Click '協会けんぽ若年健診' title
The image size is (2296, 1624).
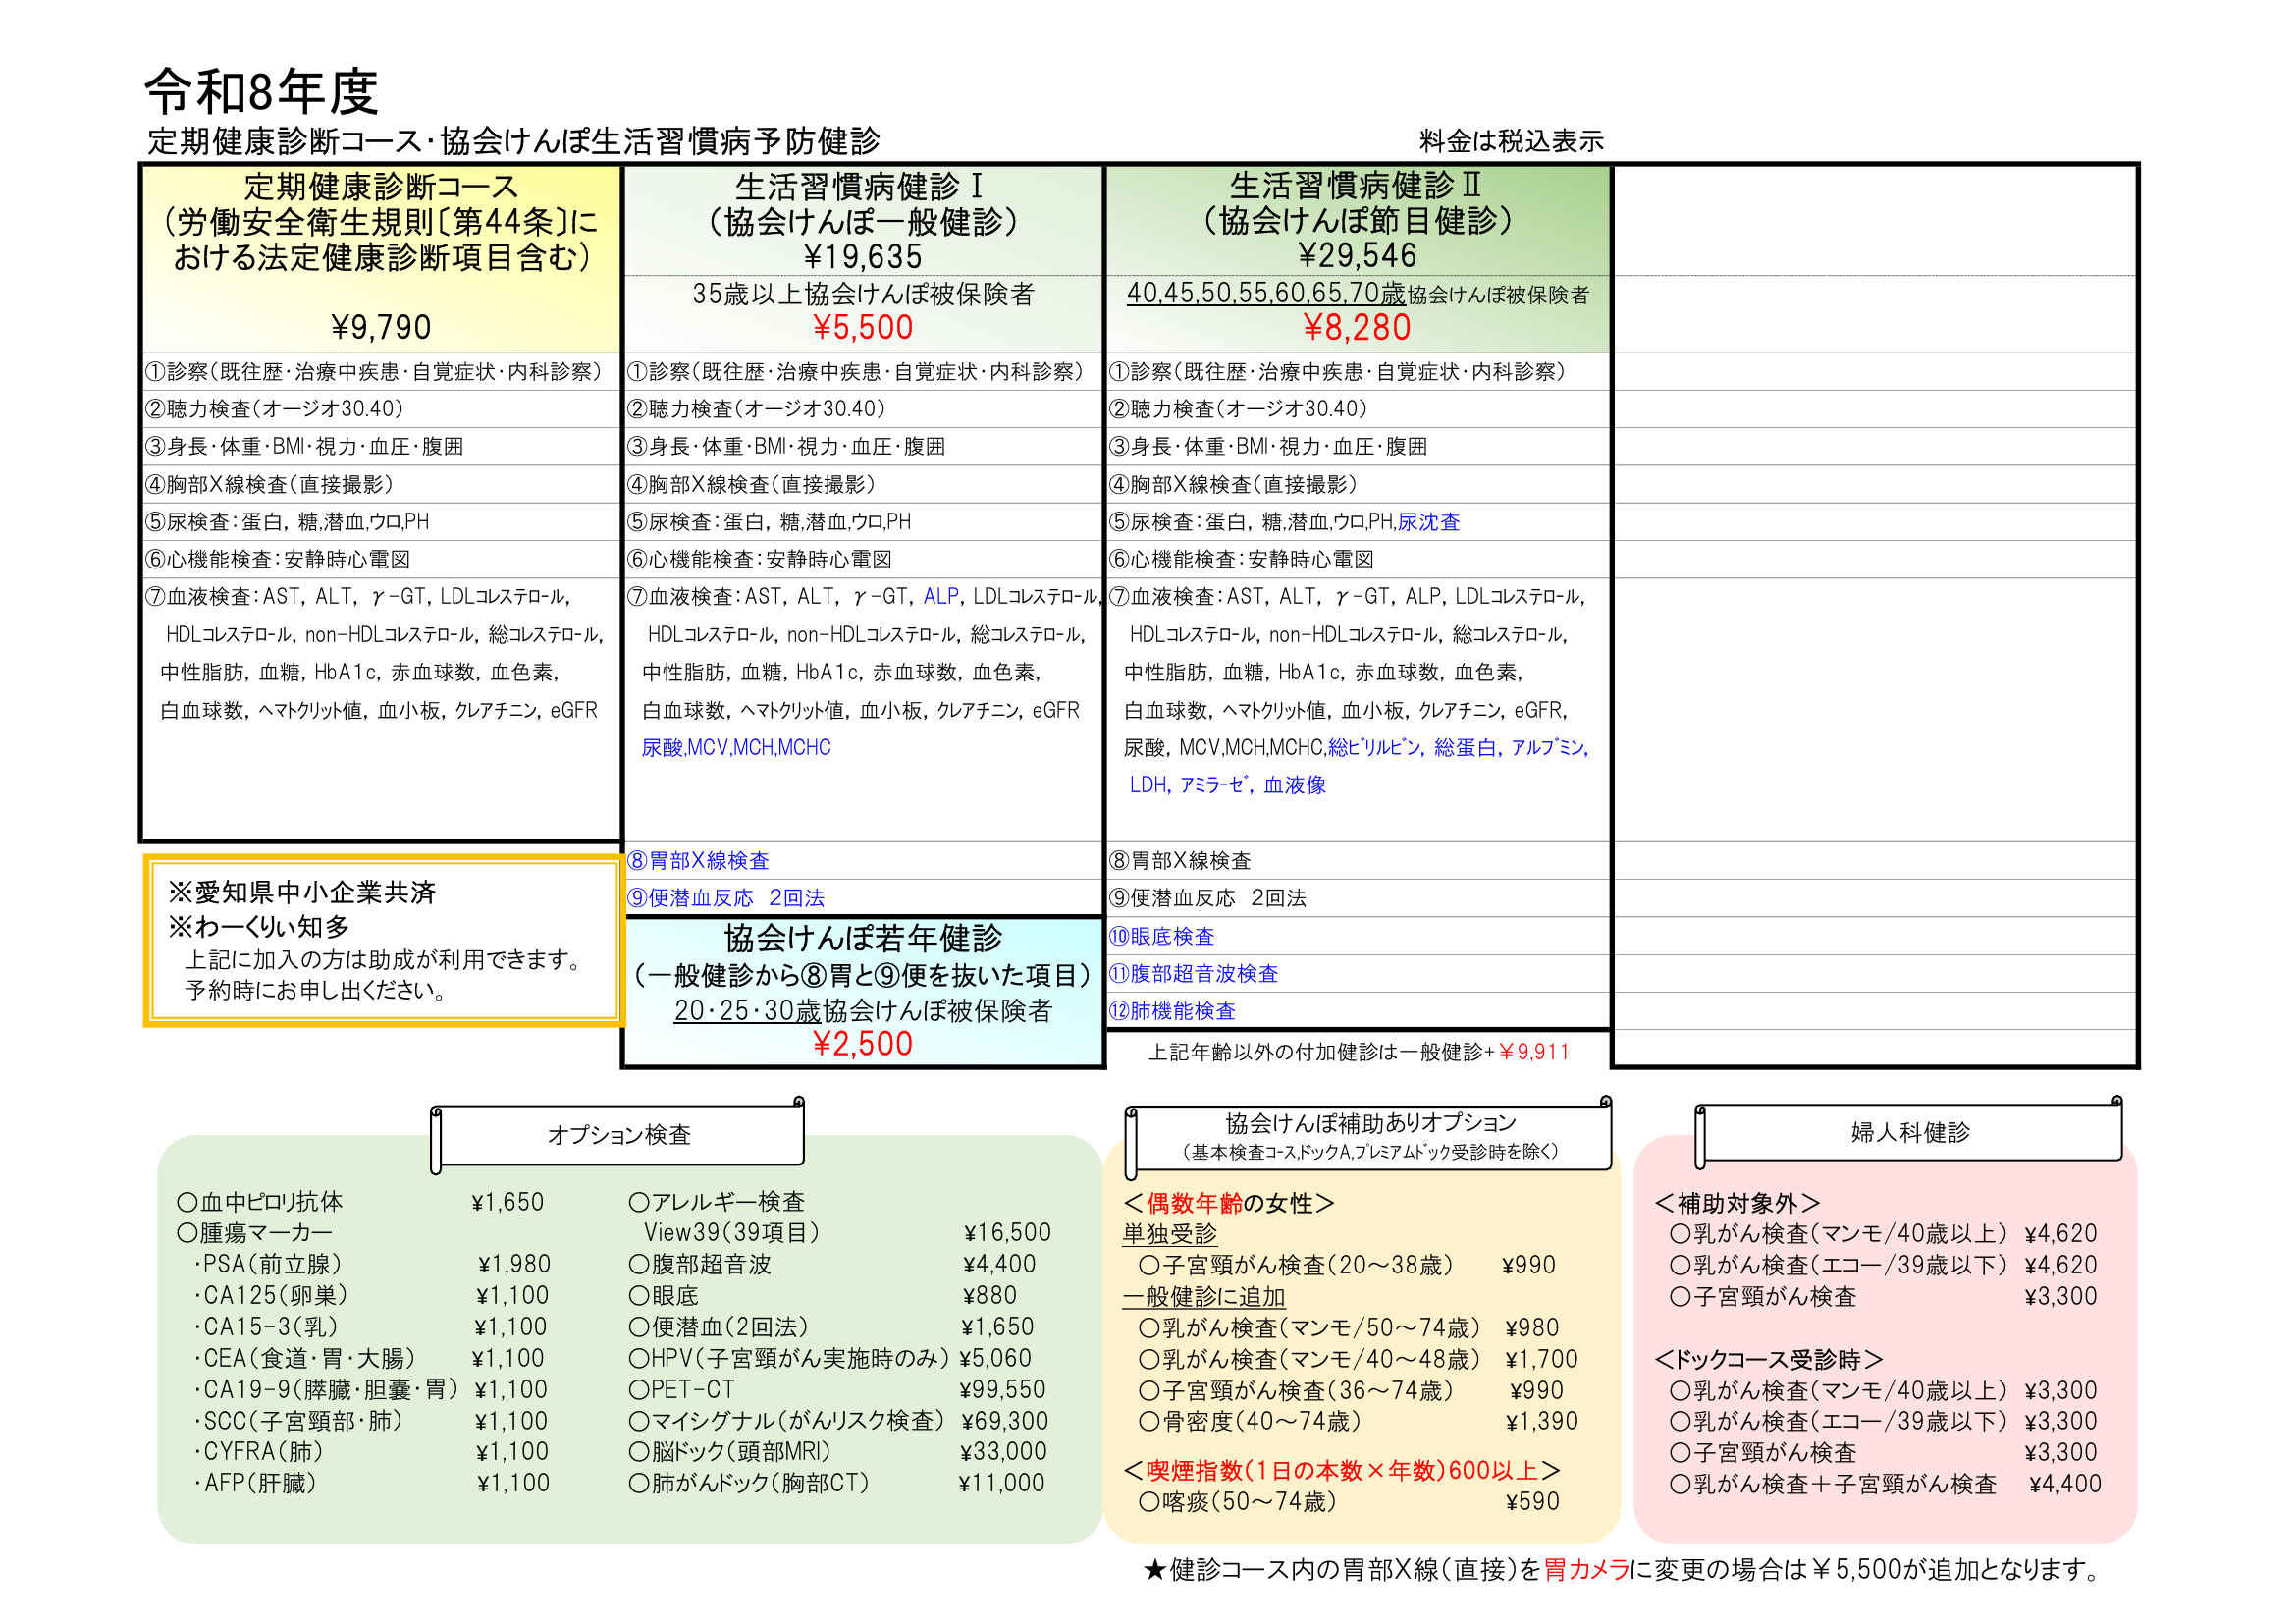(x=862, y=938)
